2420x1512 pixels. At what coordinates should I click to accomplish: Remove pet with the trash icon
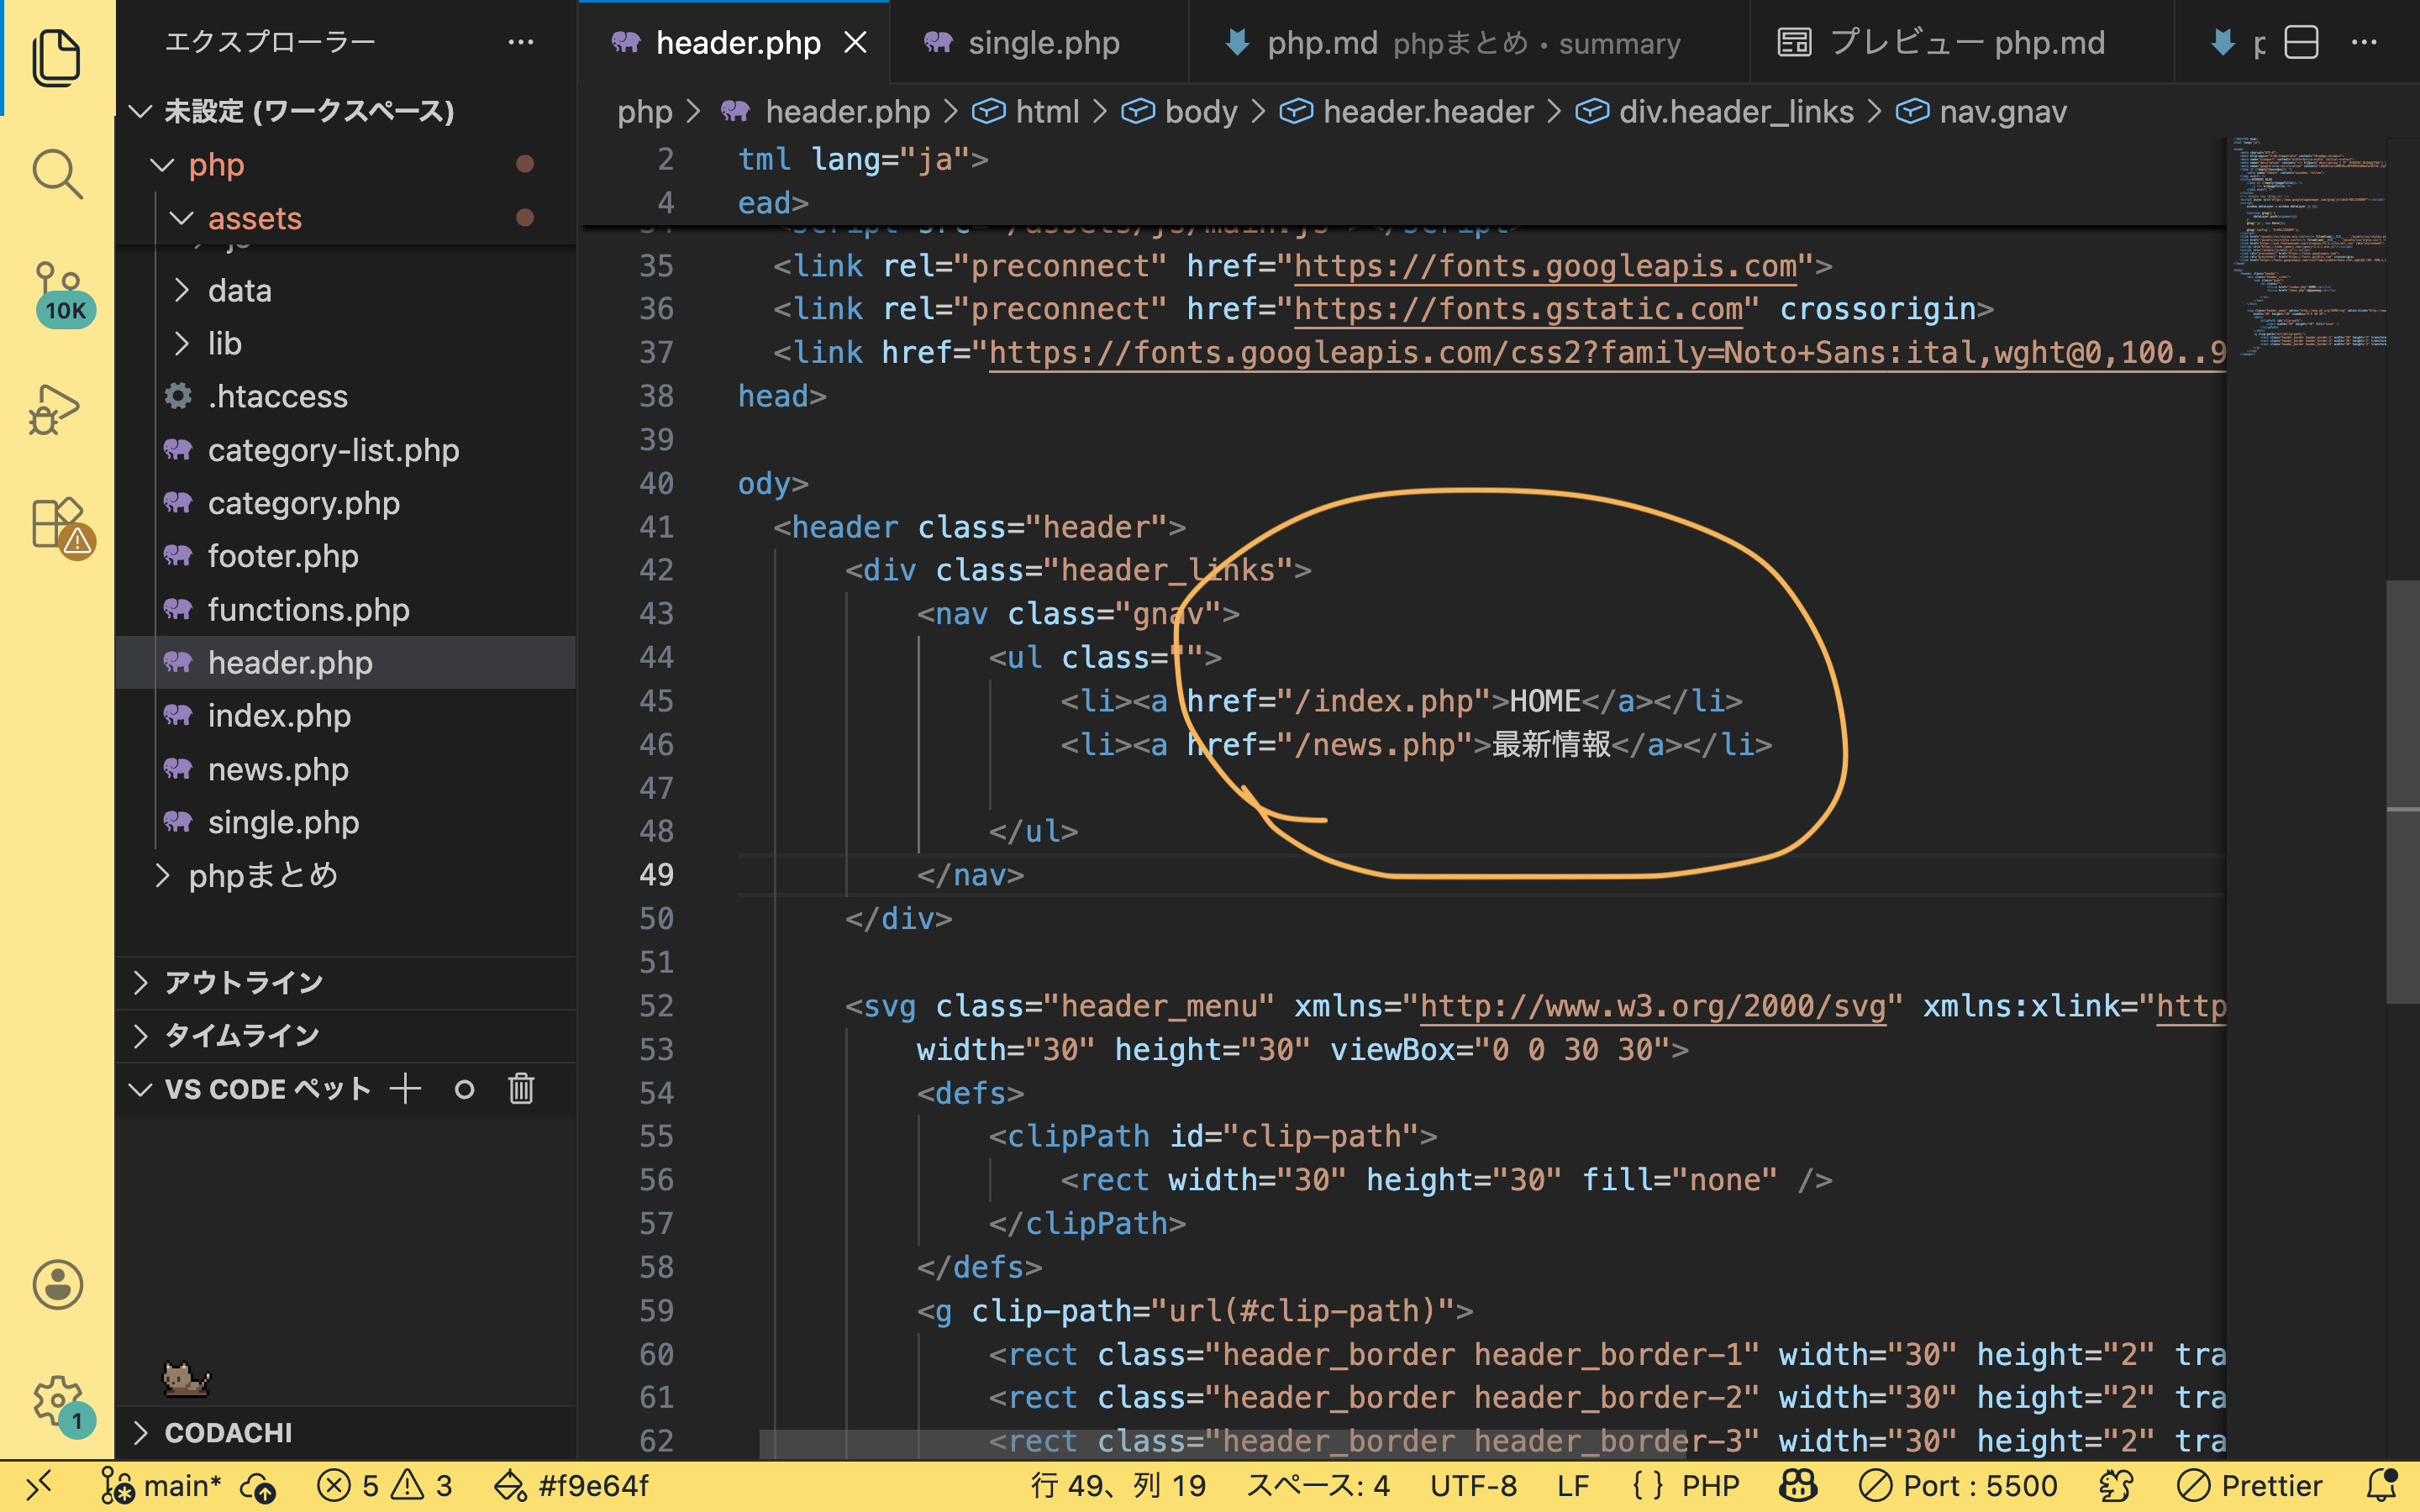tap(521, 1088)
